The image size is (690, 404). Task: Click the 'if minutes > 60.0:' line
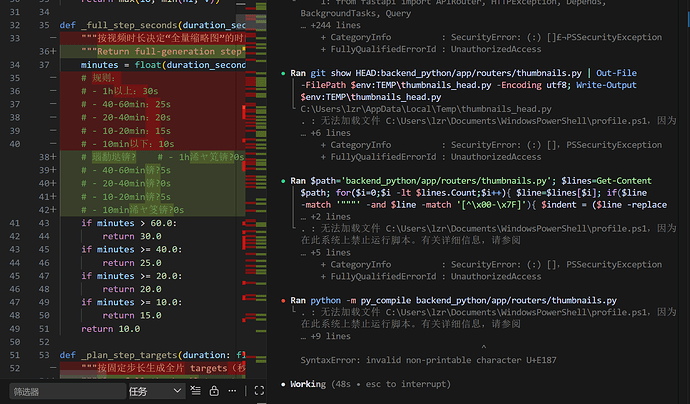128,223
